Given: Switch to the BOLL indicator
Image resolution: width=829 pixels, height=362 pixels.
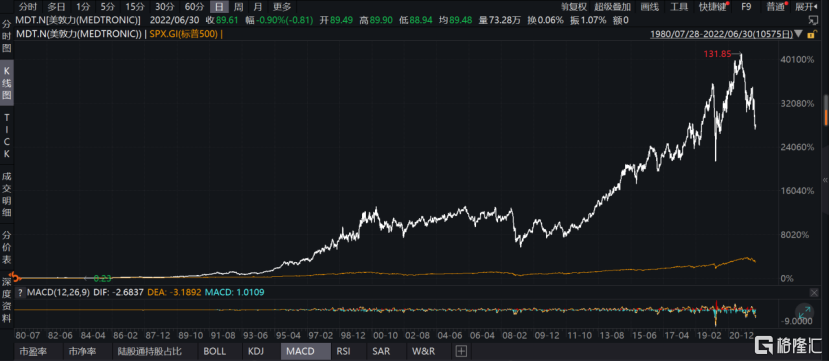Looking at the screenshot, I should point(214,351).
